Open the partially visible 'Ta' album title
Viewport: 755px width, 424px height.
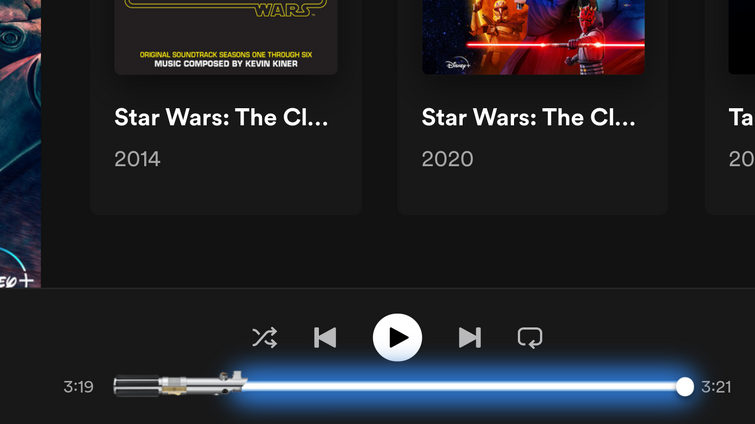742,117
